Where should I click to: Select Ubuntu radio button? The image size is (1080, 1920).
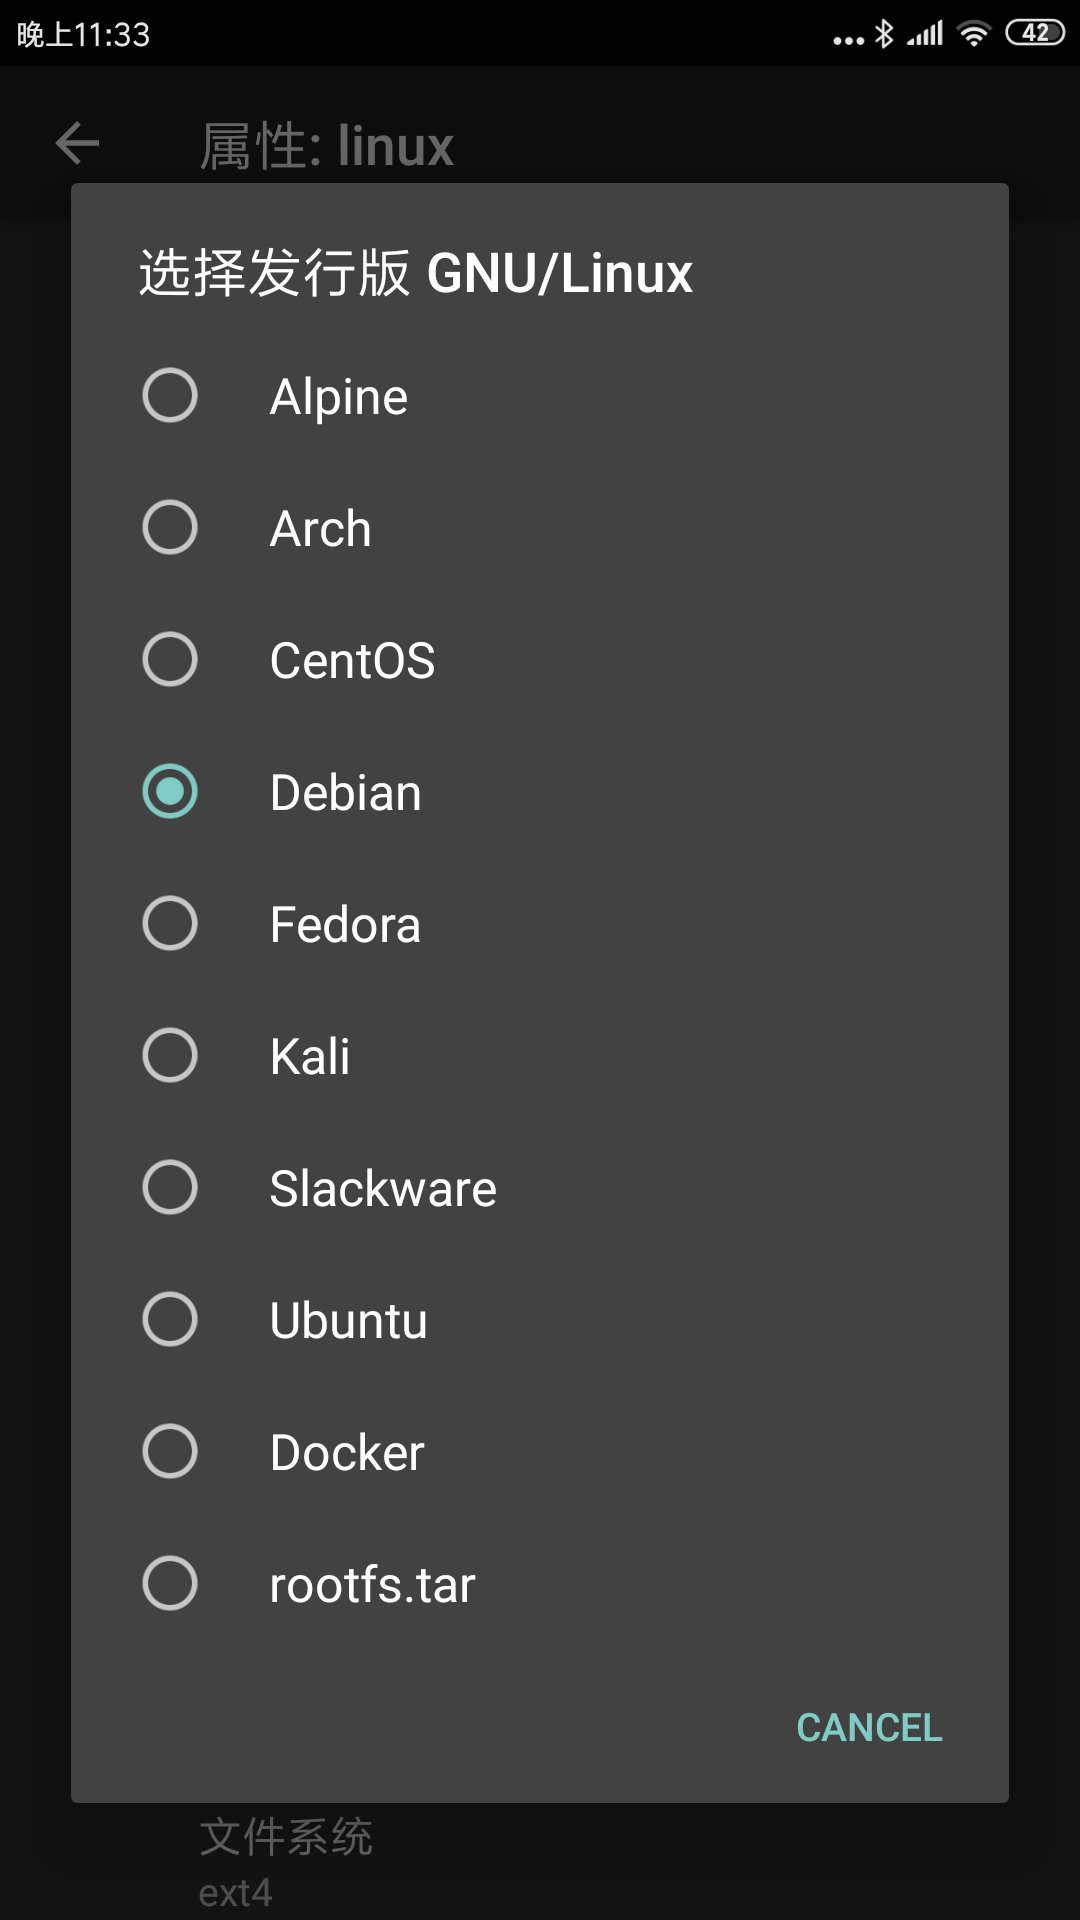pyautogui.click(x=170, y=1319)
